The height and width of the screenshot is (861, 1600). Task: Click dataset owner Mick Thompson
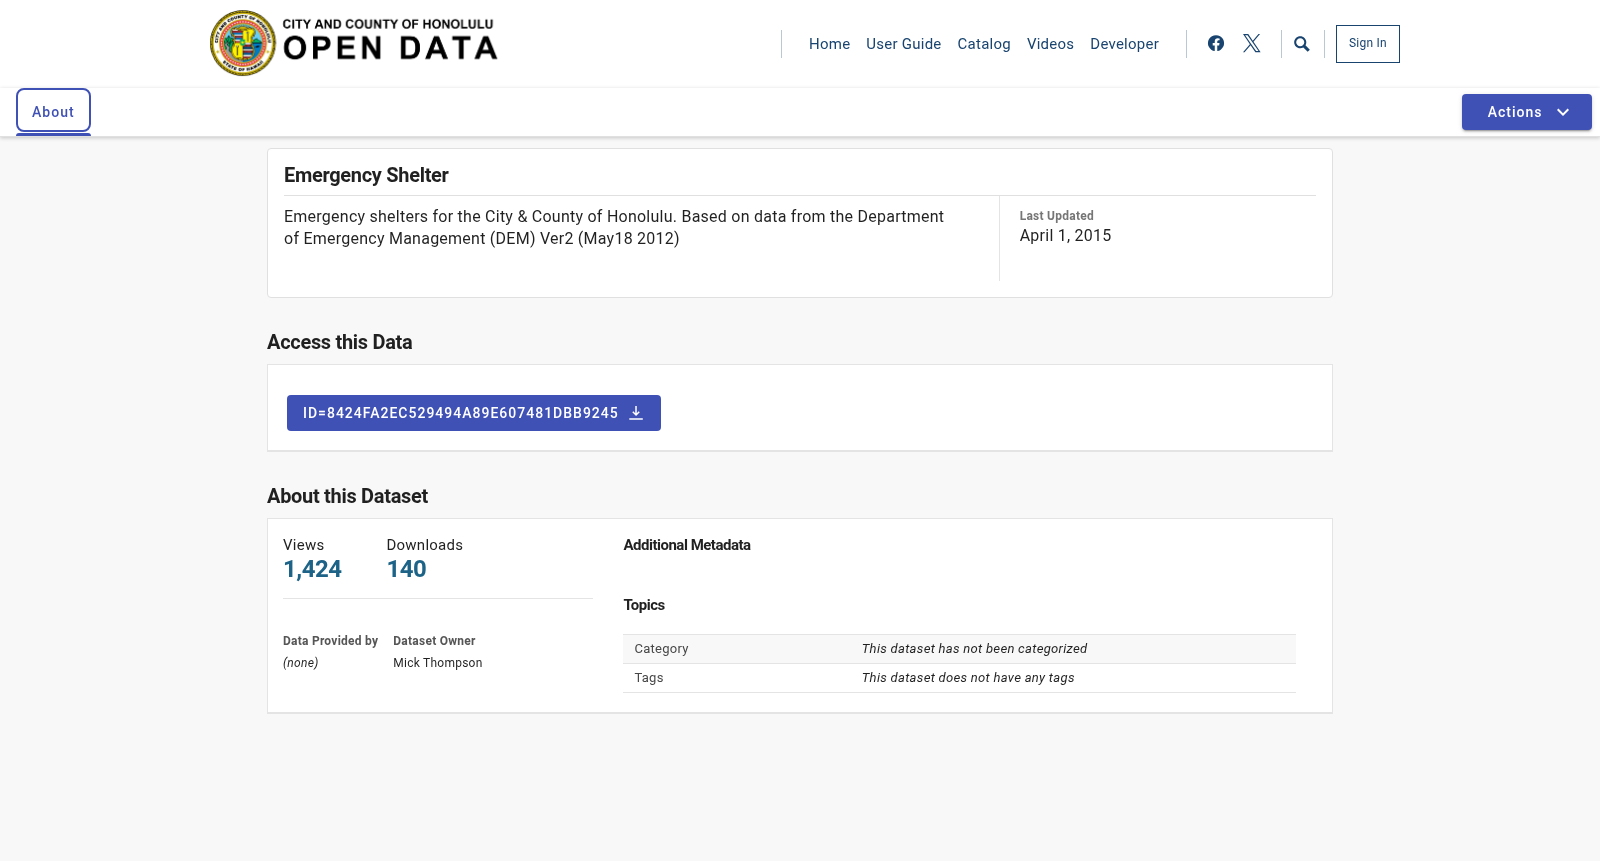tap(437, 663)
